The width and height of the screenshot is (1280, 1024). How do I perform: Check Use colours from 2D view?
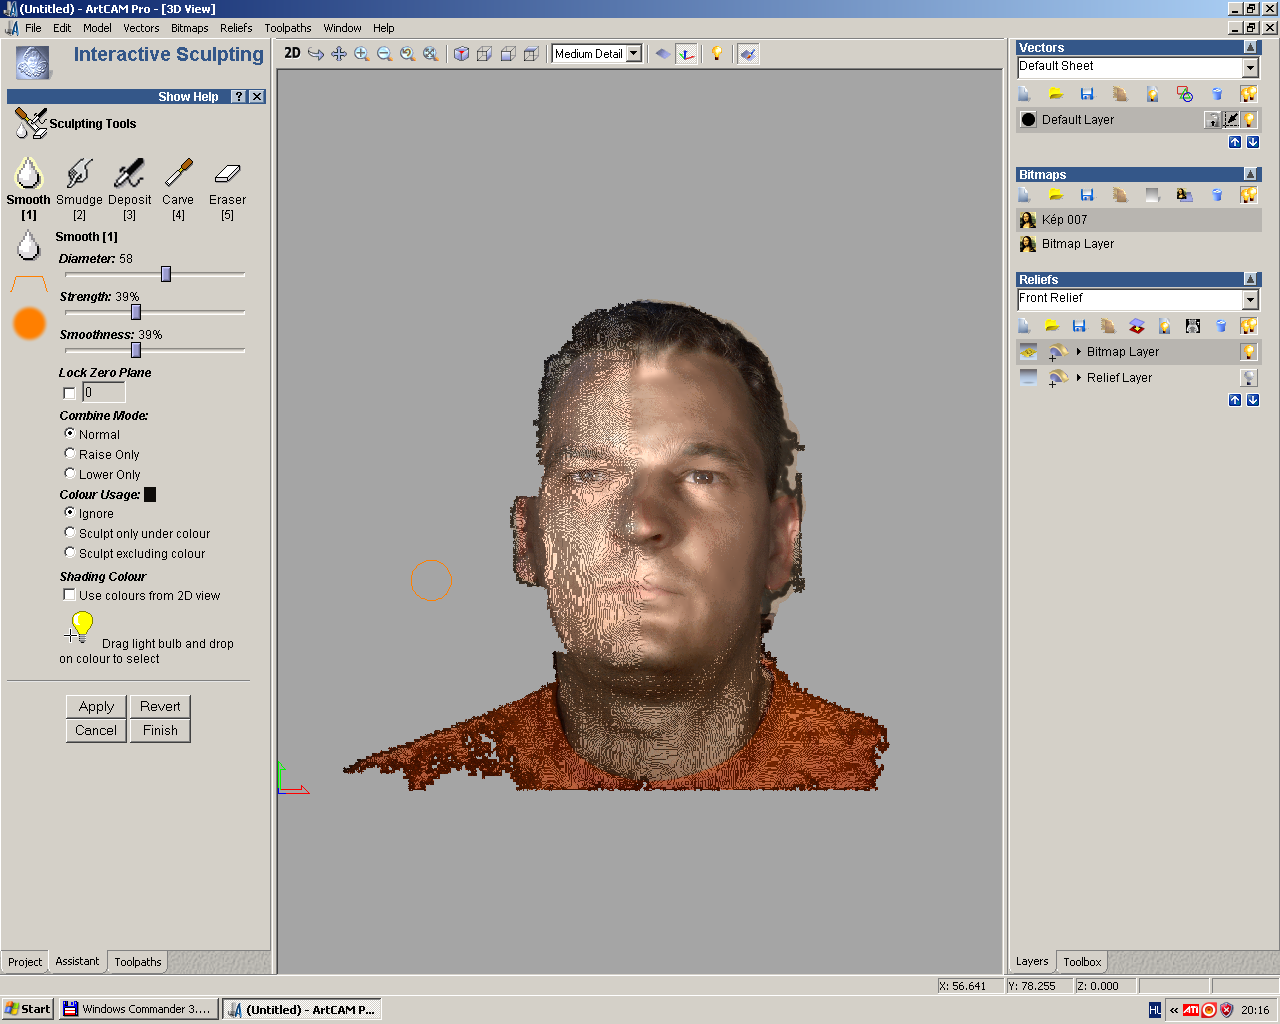click(69, 595)
